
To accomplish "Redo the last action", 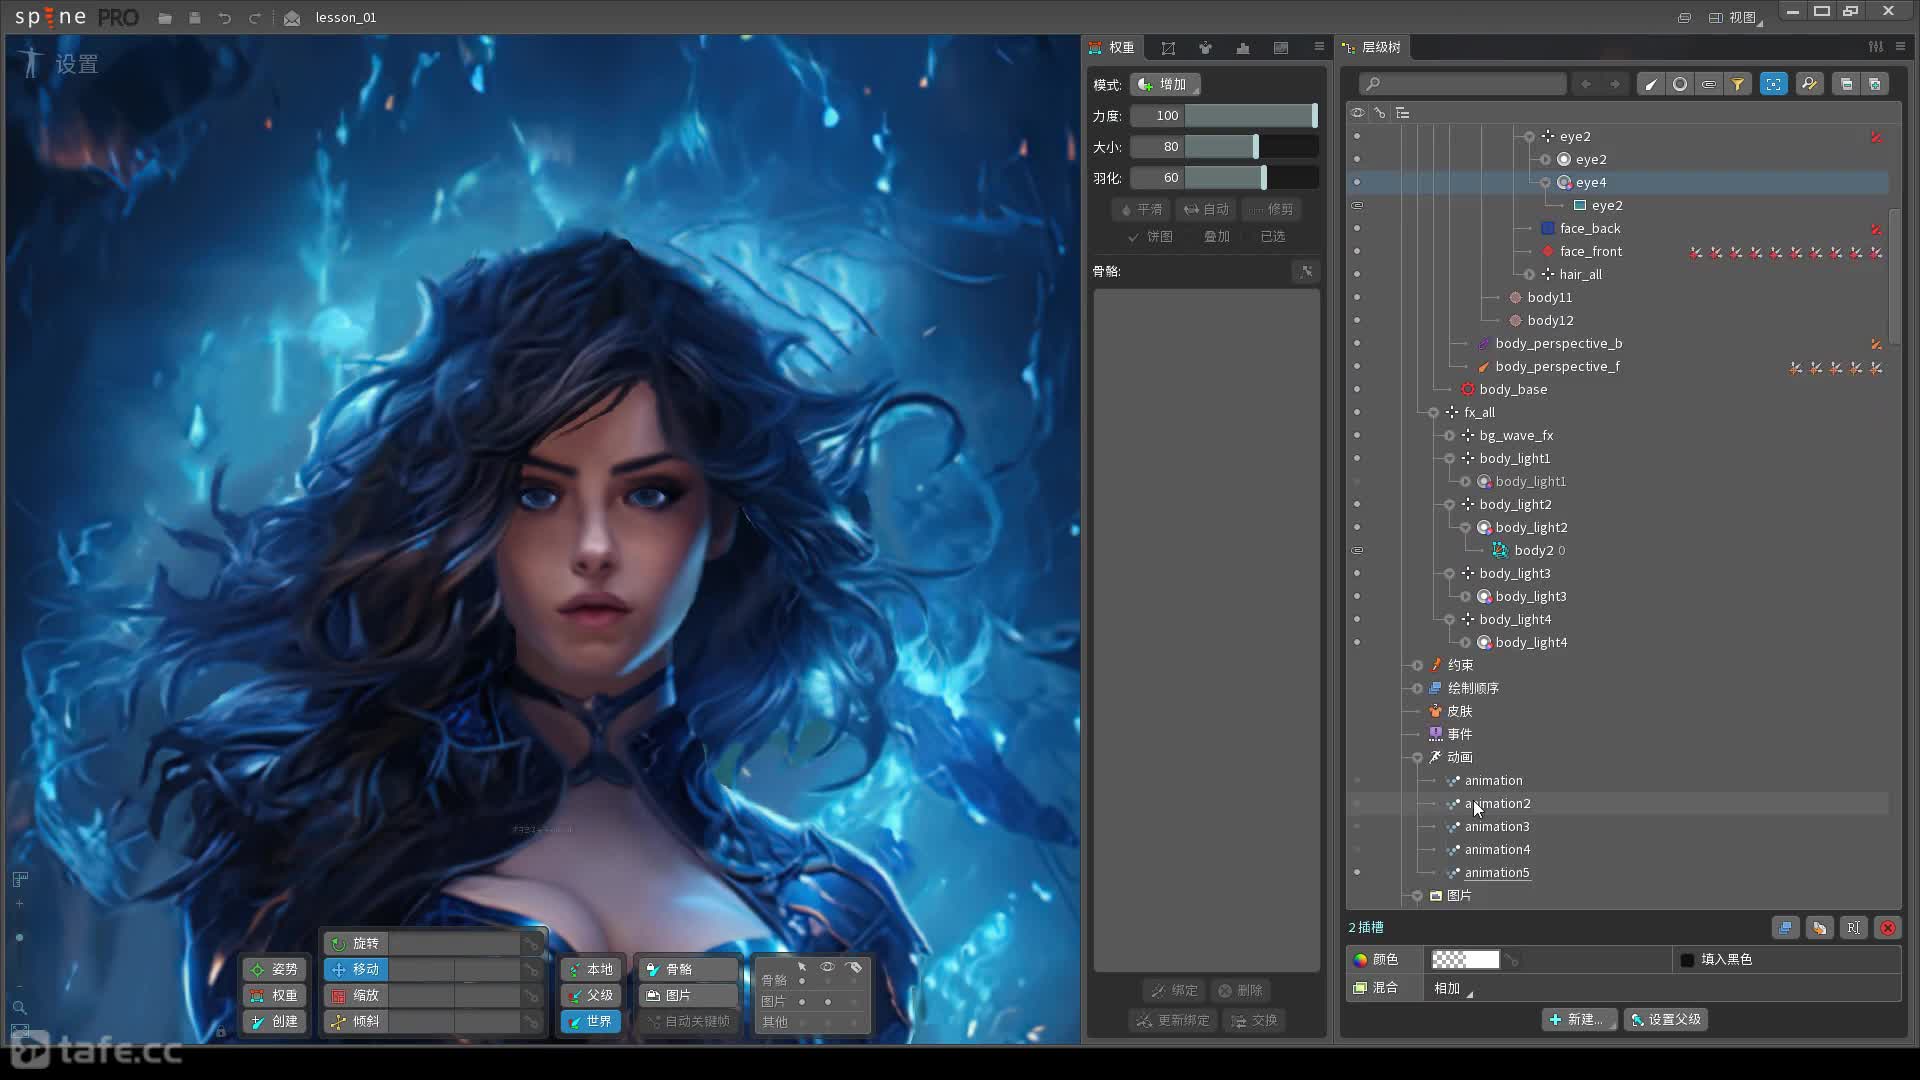I will click(x=255, y=18).
